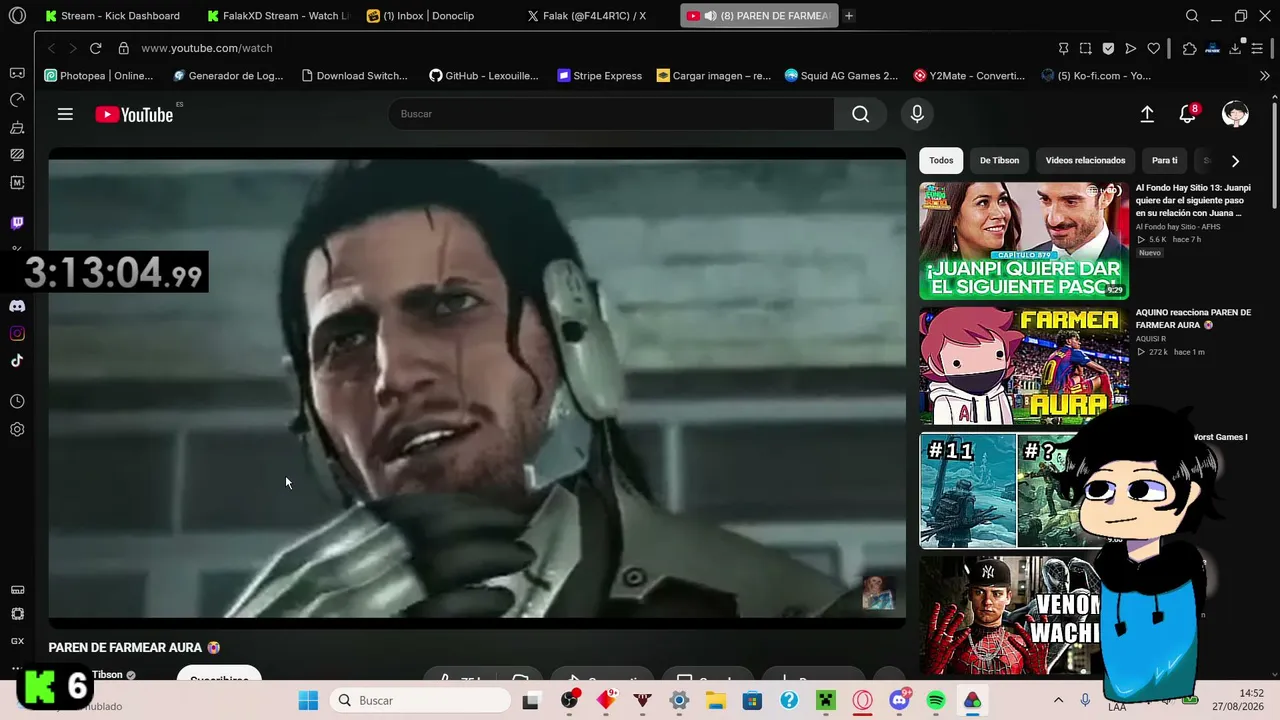Open the Easy Setup sliders icon

(x=1257, y=48)
